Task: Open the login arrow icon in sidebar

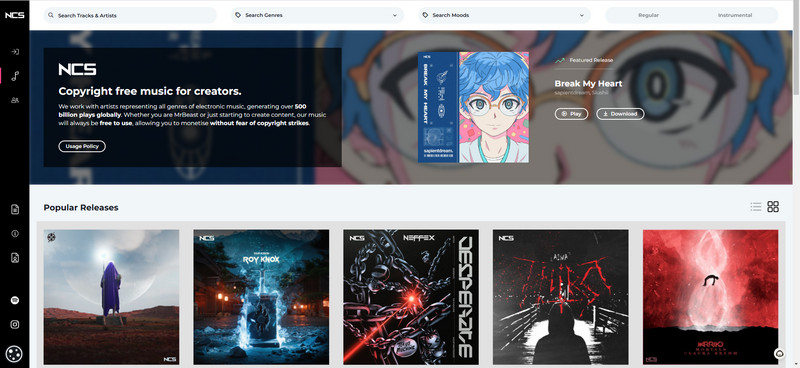Action: (15, 52)
